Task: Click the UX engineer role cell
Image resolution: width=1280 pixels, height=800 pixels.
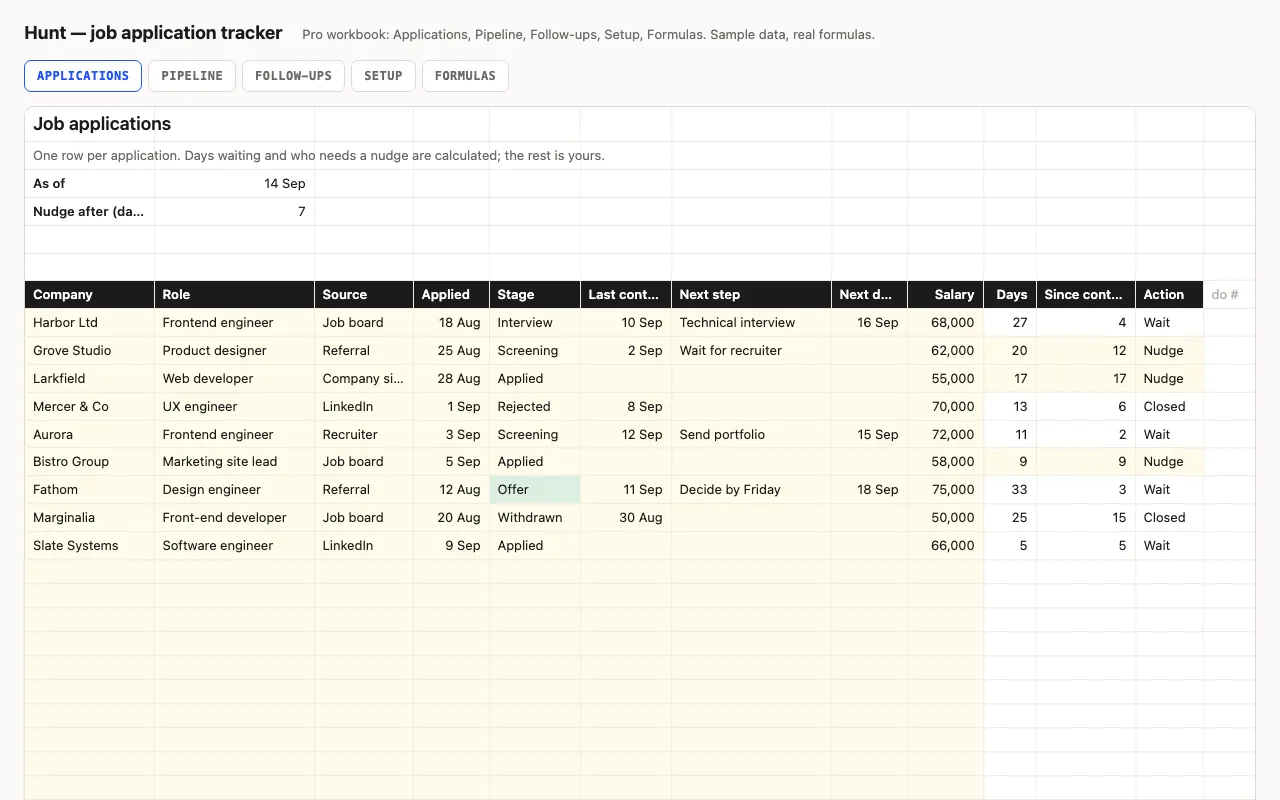Action: click(234, 407)
